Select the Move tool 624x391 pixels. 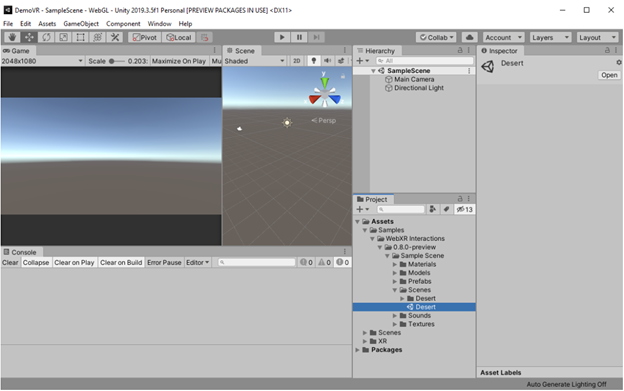pyautogui.click(x=29, y=37)
